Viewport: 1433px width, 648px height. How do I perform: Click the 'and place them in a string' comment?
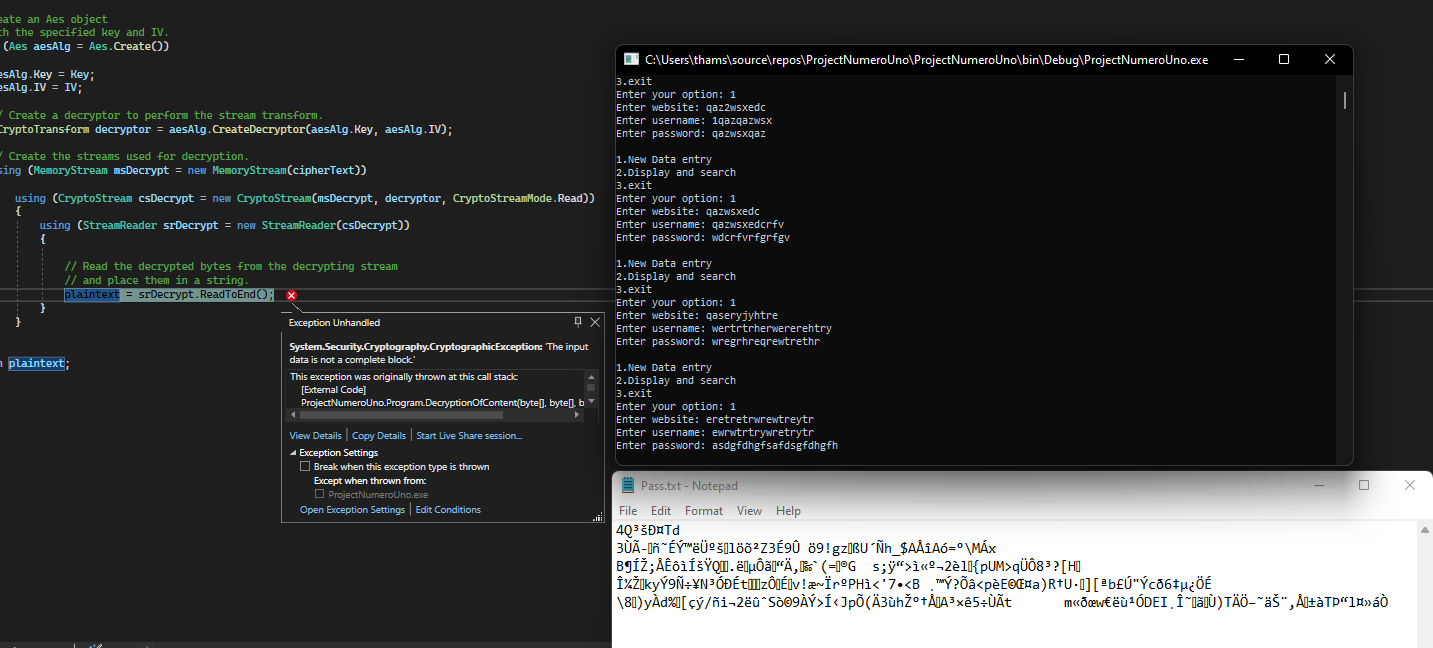[x=156, y=281]
